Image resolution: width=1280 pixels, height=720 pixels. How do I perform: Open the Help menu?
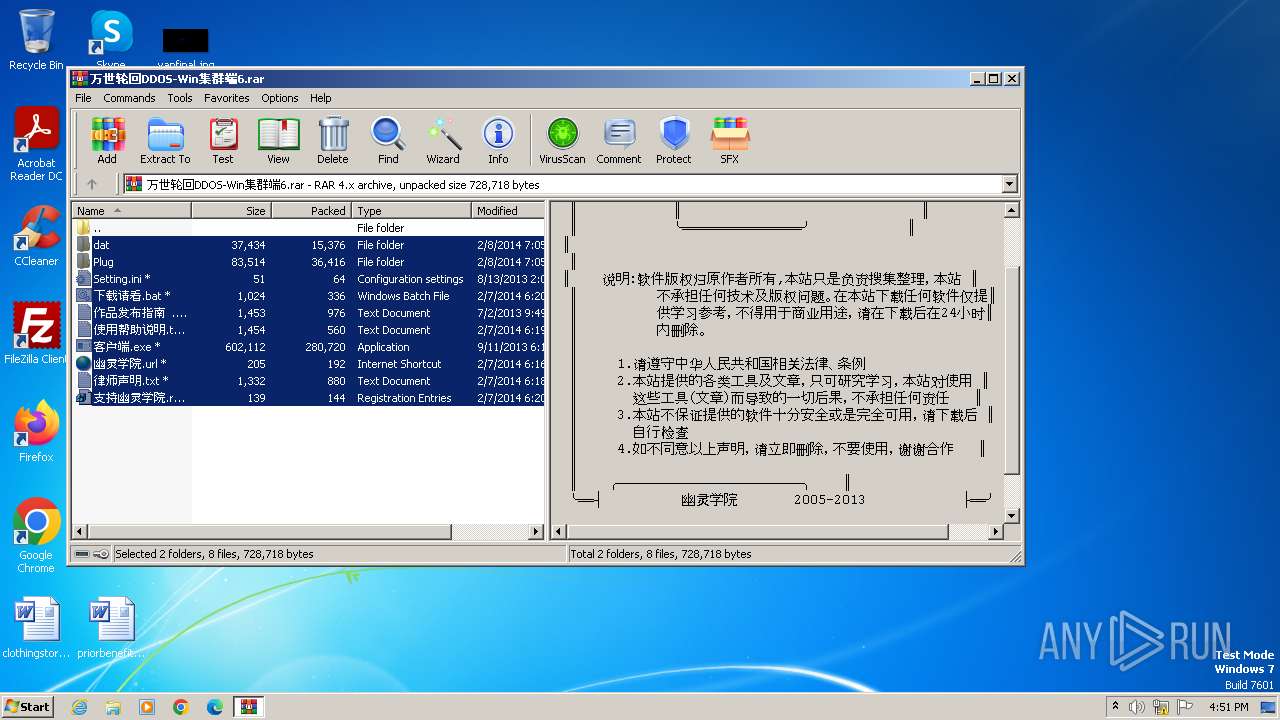click(321, 98)
